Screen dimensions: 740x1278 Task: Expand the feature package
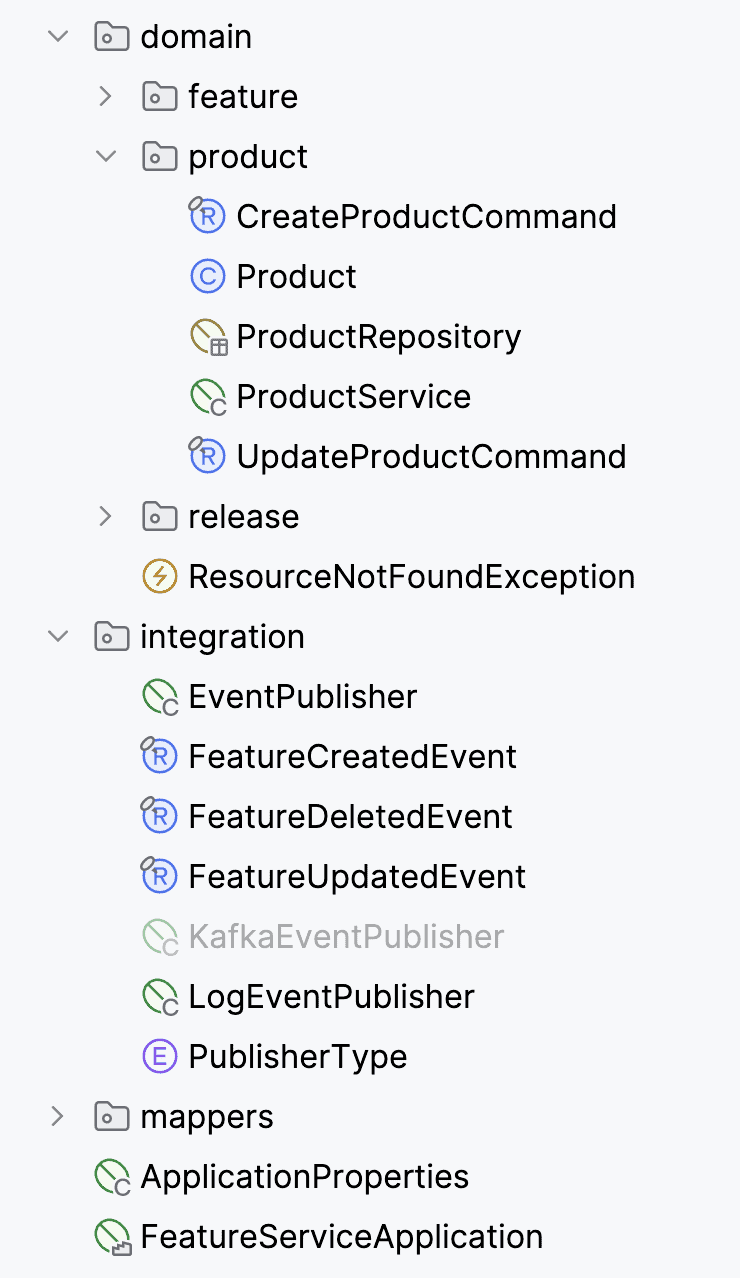point(106,97)
